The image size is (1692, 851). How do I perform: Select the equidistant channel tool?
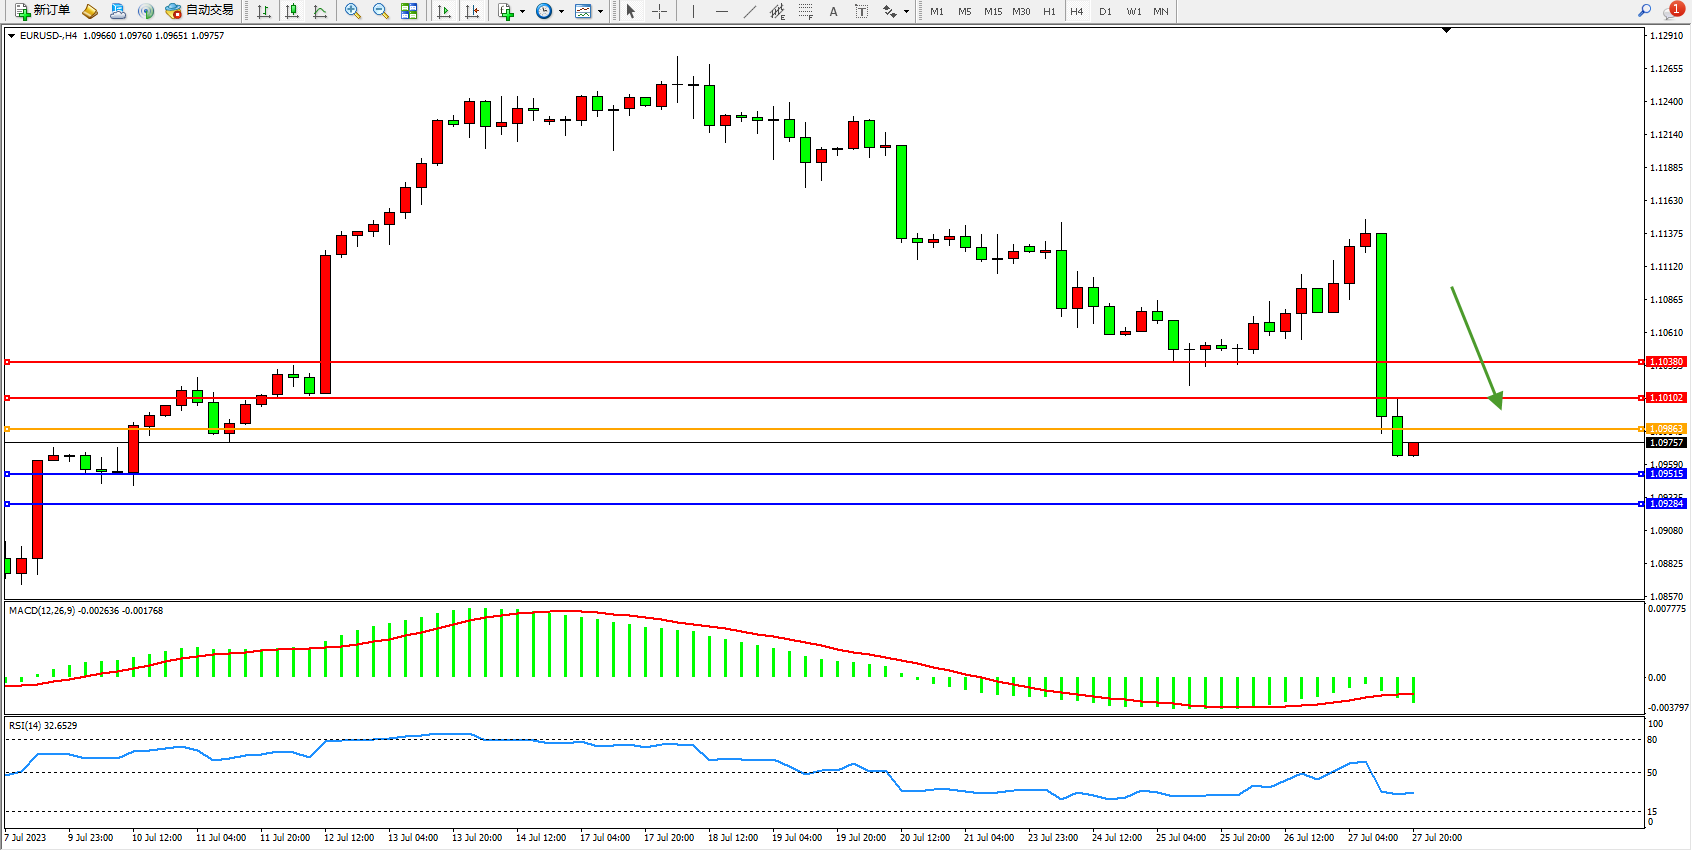(777, 11)
